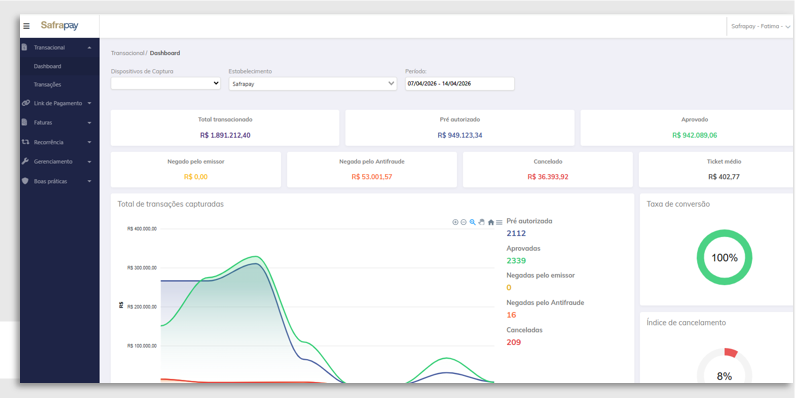Zoom out on the chart
Viewport: 802px width, 398px height.
(x=463, y=222)
